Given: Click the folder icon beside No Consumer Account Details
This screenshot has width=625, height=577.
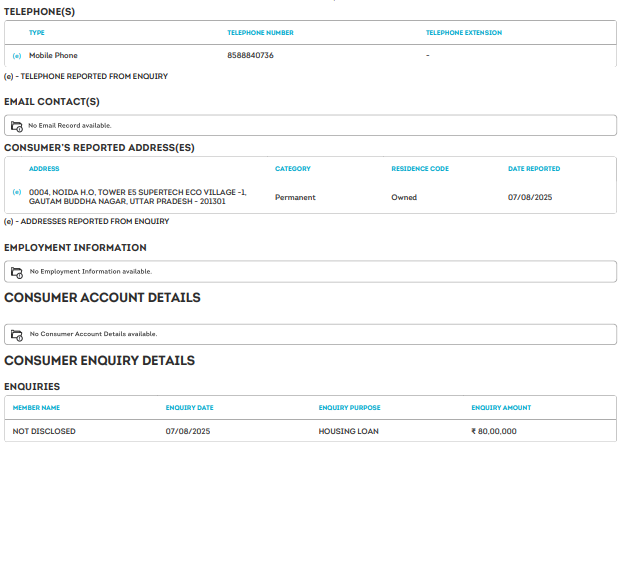Looking at the screenshot, I should tap(16, 334).
